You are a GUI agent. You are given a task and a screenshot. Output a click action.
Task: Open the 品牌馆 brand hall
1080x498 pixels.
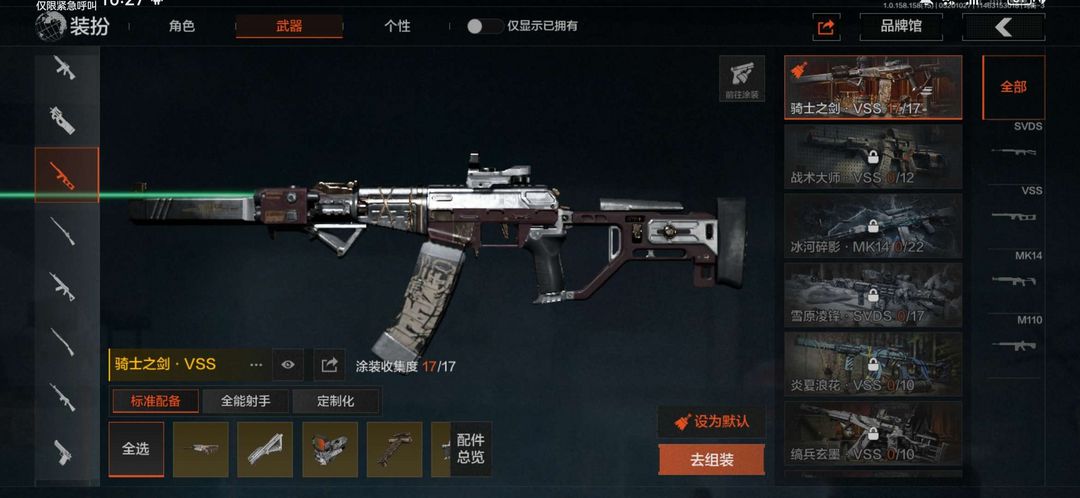[x=901, y=28]
